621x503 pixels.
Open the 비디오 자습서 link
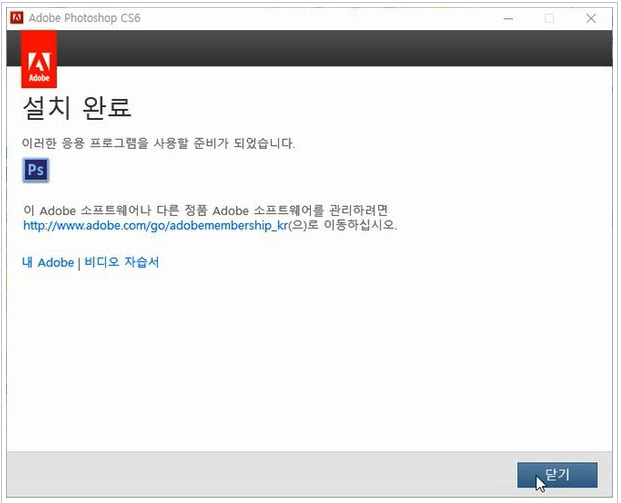122,262
